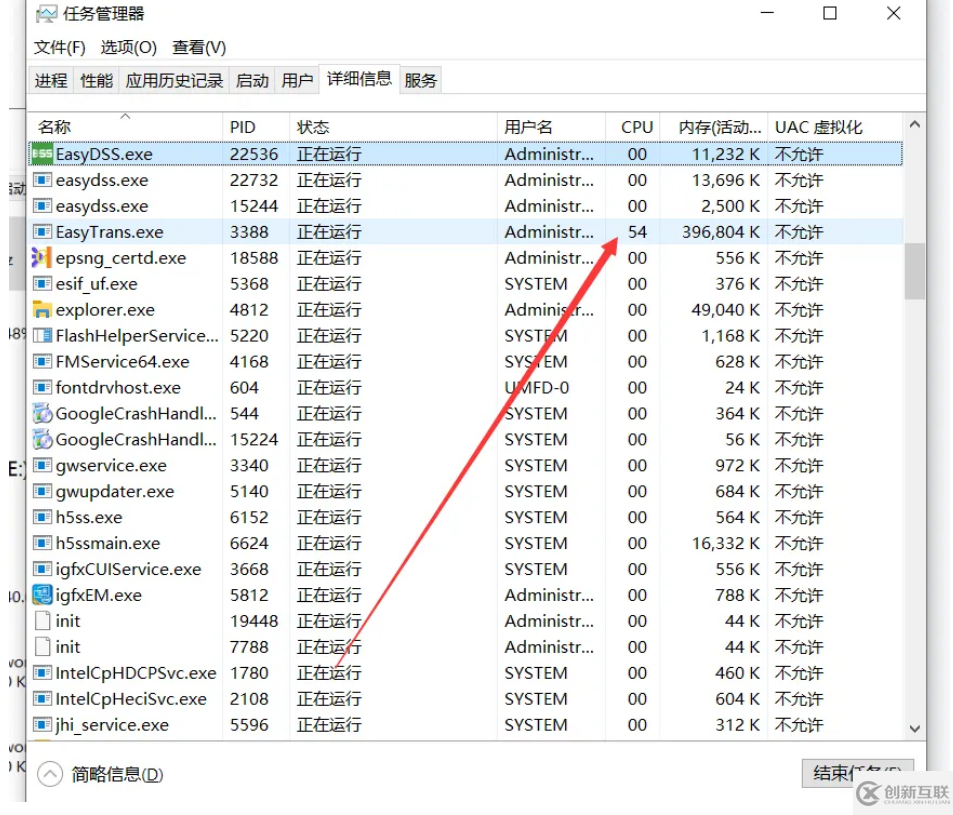Select the EasyTrans.exe process name

109,232
